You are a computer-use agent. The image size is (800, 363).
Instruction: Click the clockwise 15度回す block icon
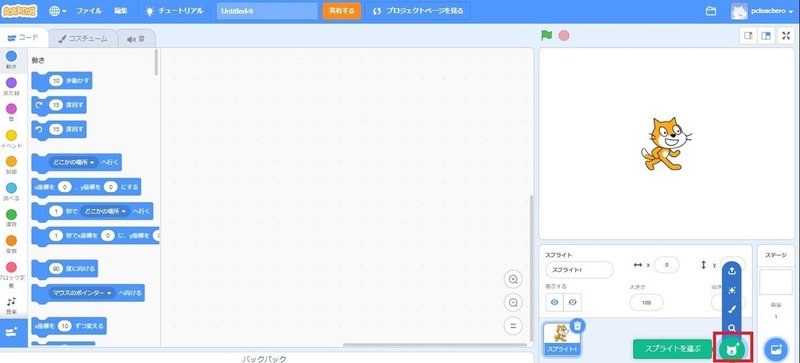point(40,105)
